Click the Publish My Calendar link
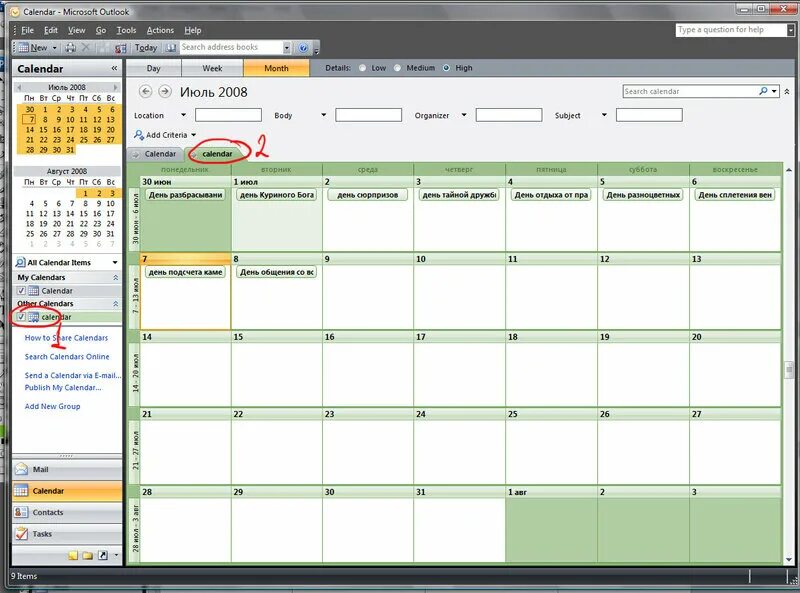 coord(63,387)
